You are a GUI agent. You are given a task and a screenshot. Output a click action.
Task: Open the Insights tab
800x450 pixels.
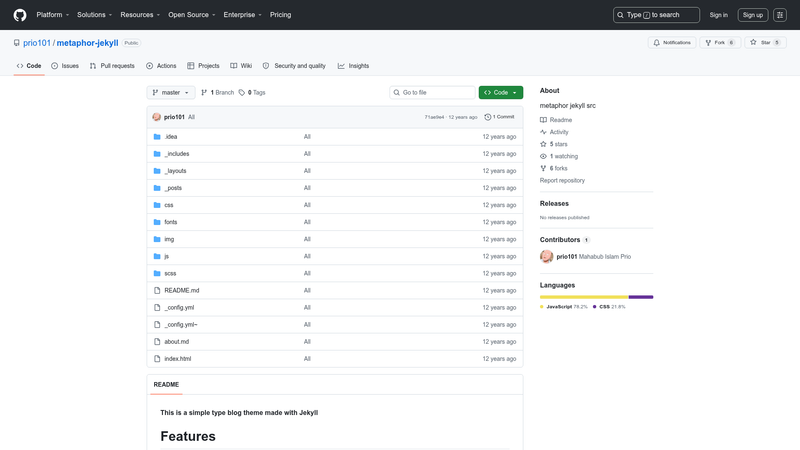click(x=354, y=66)
